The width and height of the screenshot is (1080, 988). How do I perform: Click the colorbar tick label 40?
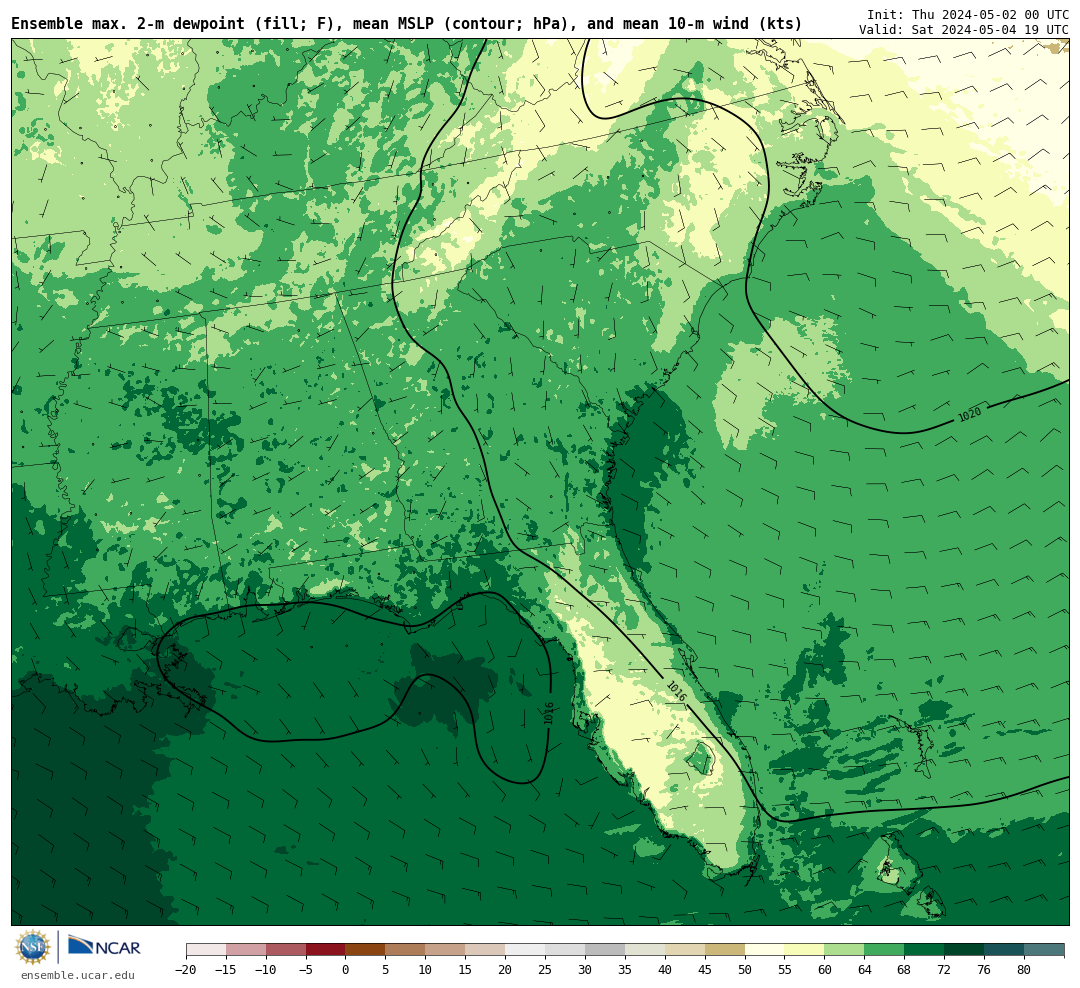(665, 970)
